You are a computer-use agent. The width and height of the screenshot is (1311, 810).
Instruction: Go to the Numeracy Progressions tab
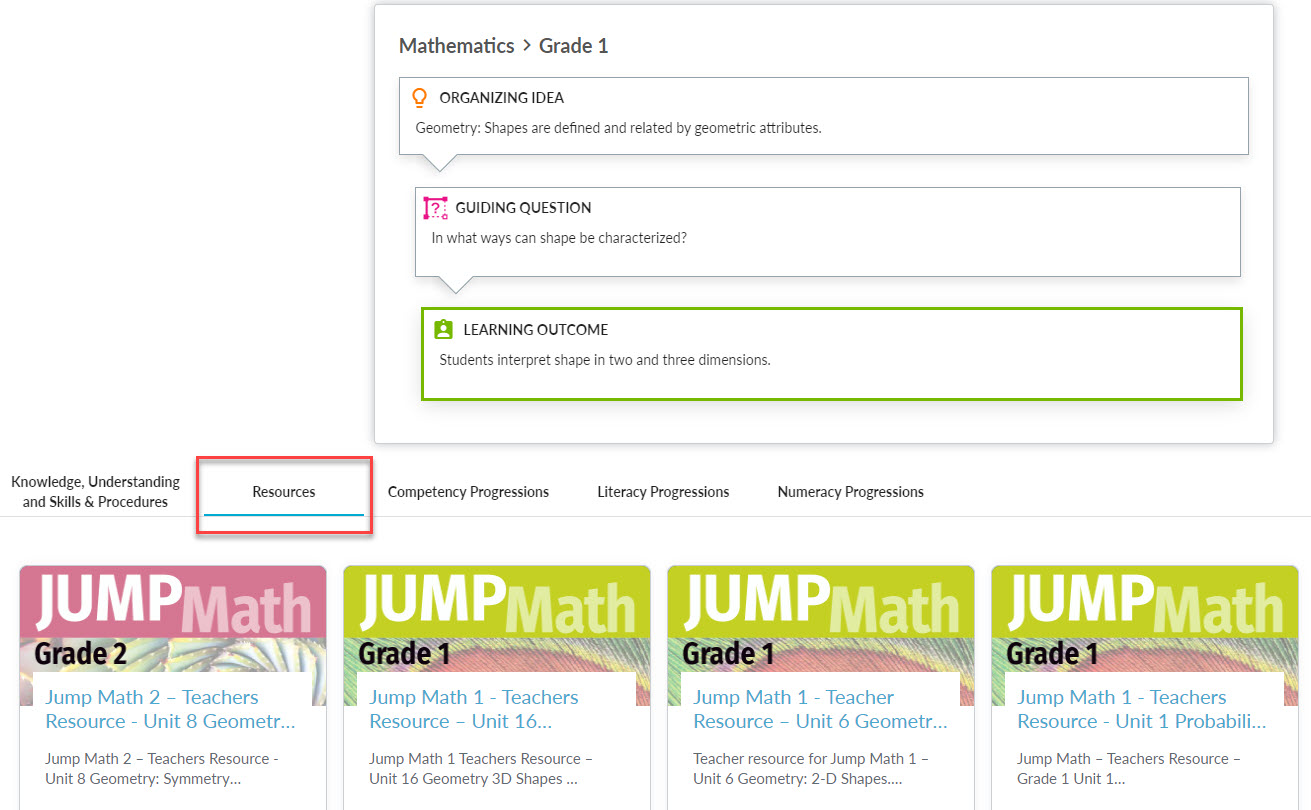click(x=851, y=492)
